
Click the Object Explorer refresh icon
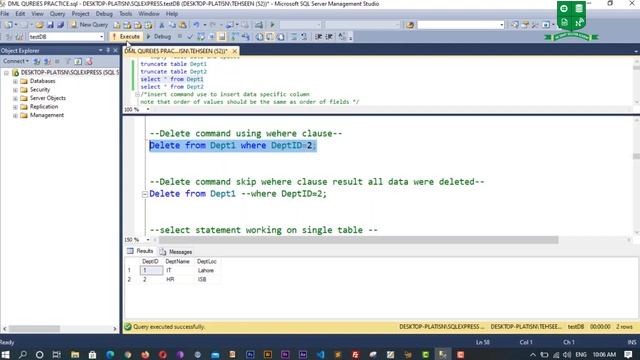click(78, 61)
